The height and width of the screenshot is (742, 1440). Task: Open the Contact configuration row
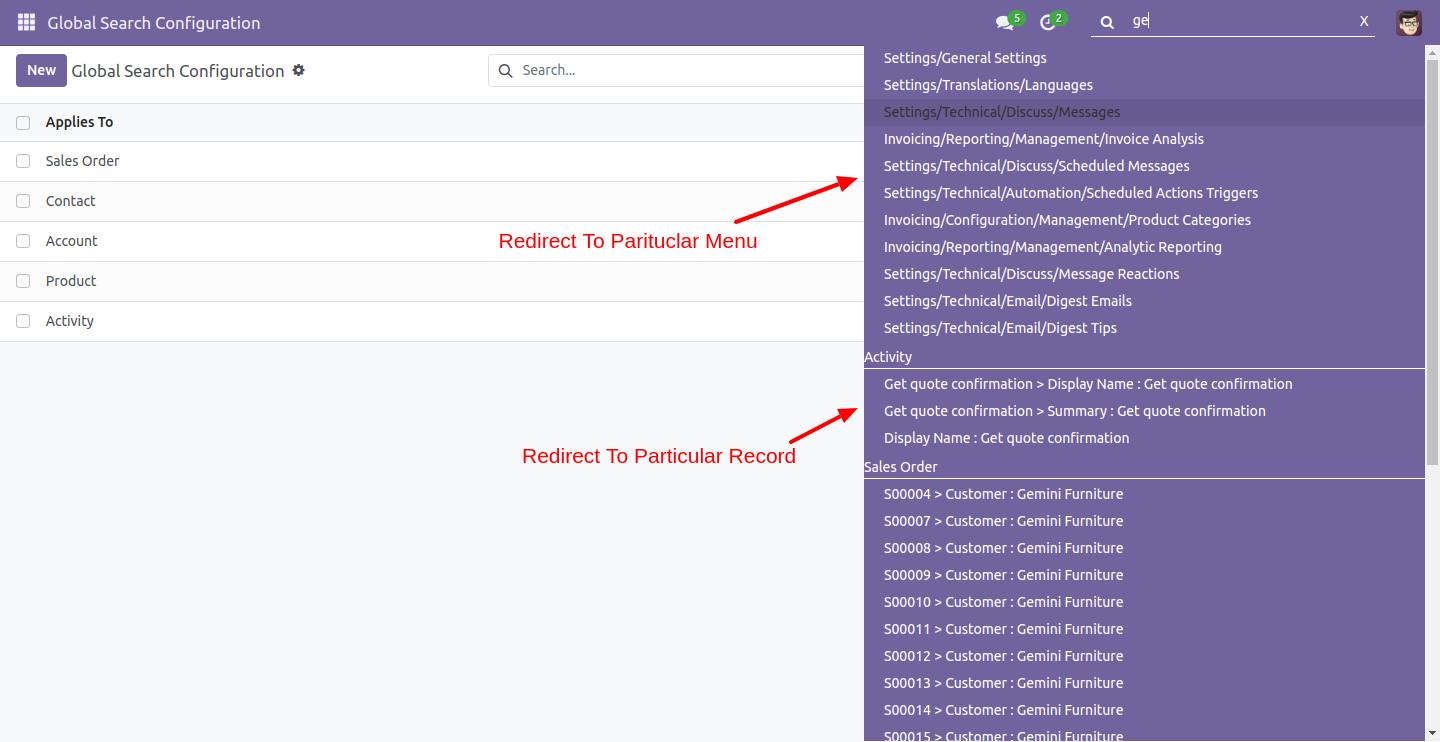pyautogui.click(x=432, y=201)
